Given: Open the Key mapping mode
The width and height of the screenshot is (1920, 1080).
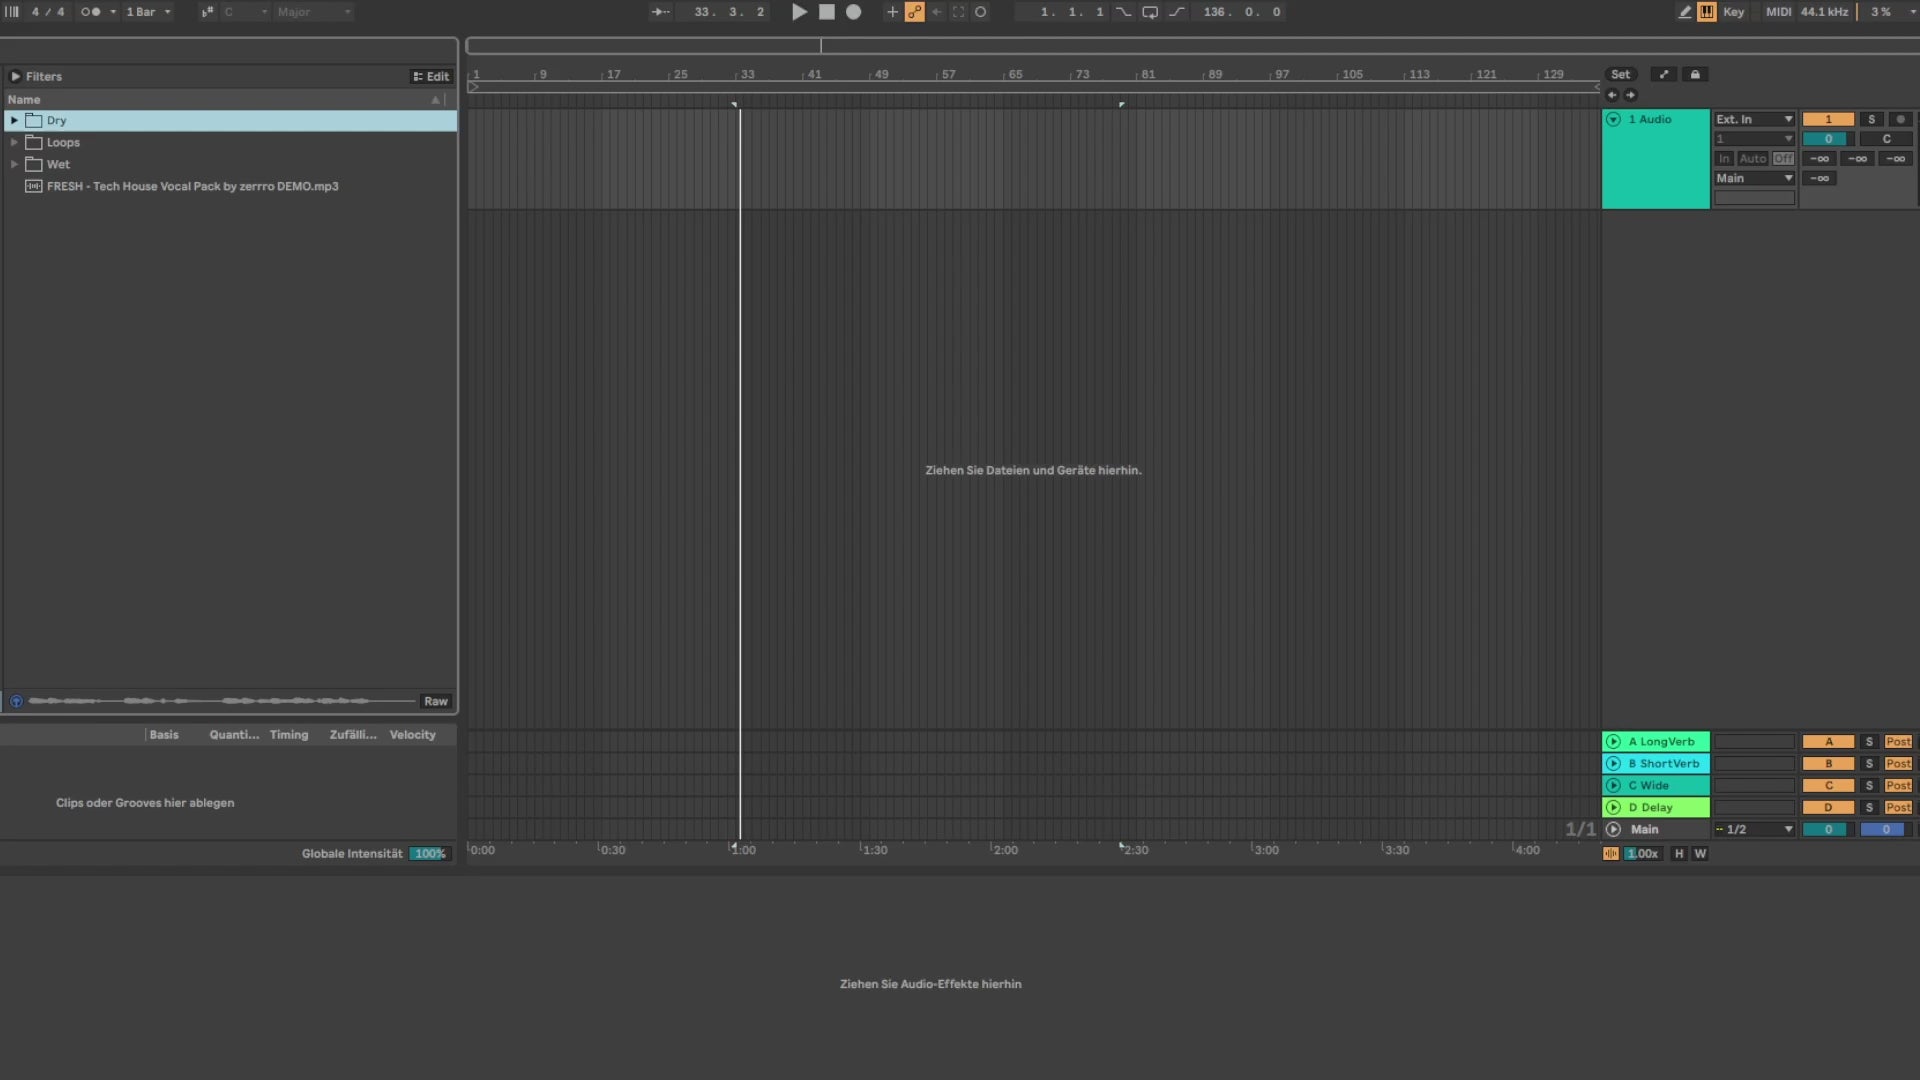Looking at the screenshot, I should coord(1733,12).
